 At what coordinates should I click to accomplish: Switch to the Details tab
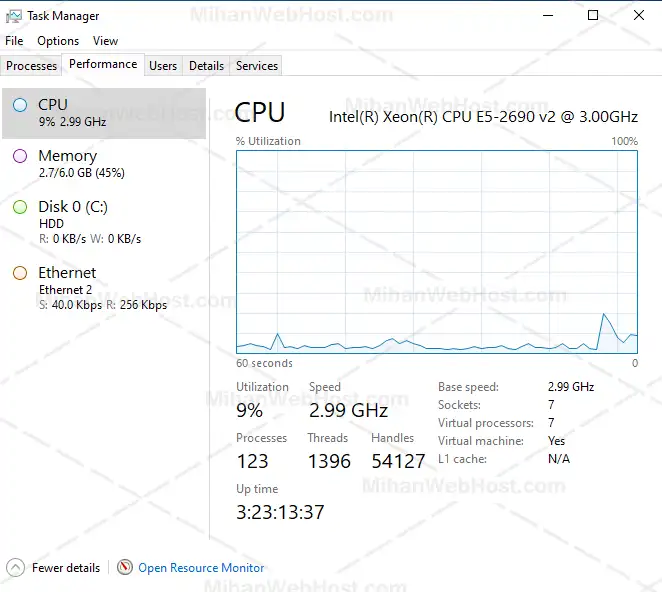click(206, 66)
